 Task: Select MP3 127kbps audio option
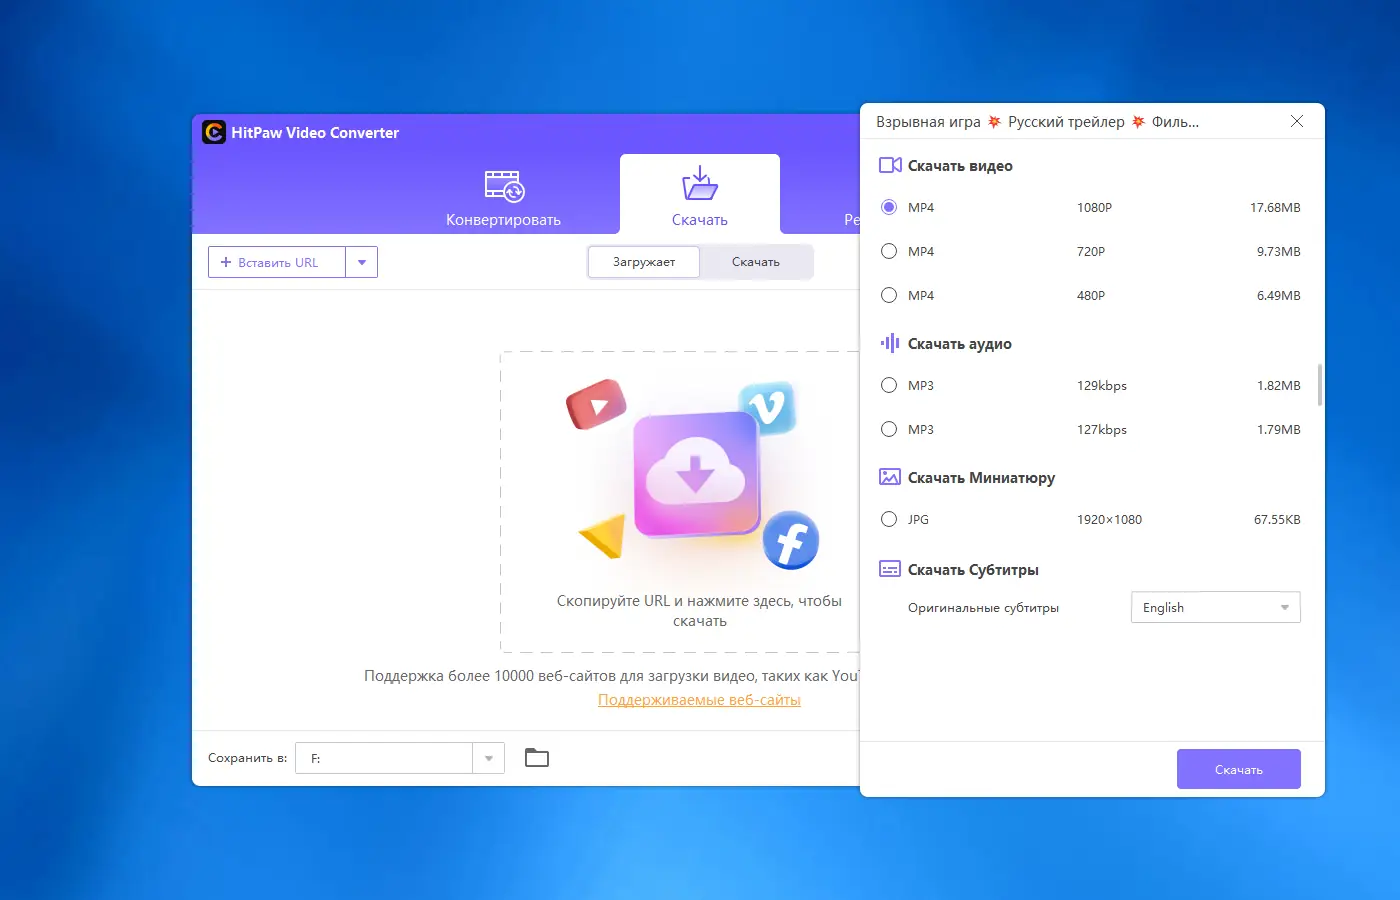[x=889, y=429]
